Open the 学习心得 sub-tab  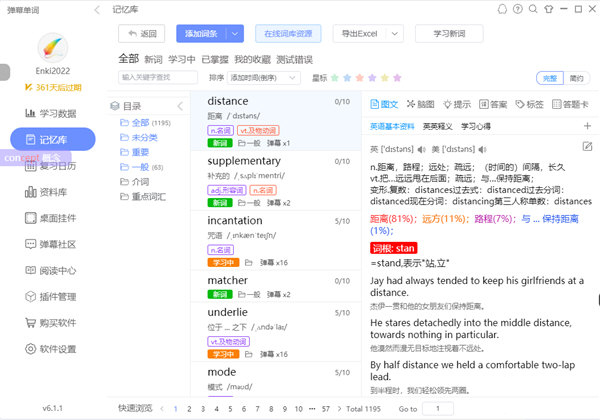(x=476, y=126)
